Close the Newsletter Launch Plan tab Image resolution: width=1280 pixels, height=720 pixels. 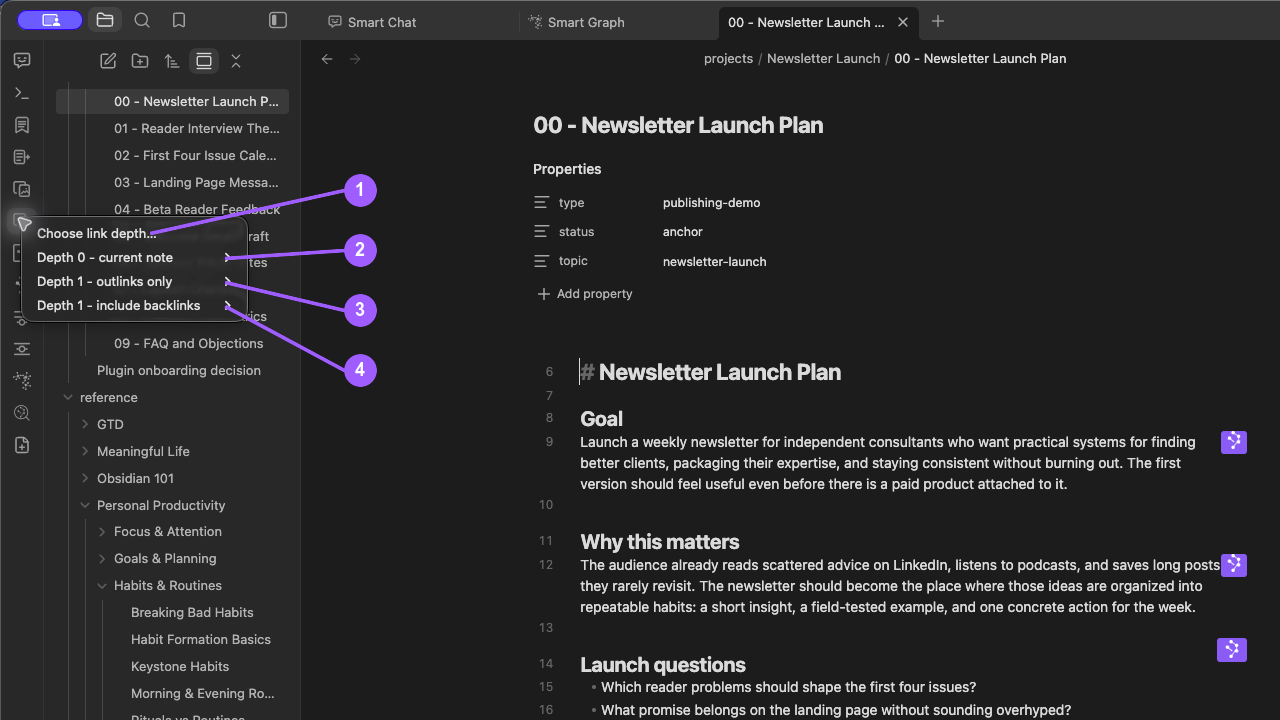(x=903, y=22)
